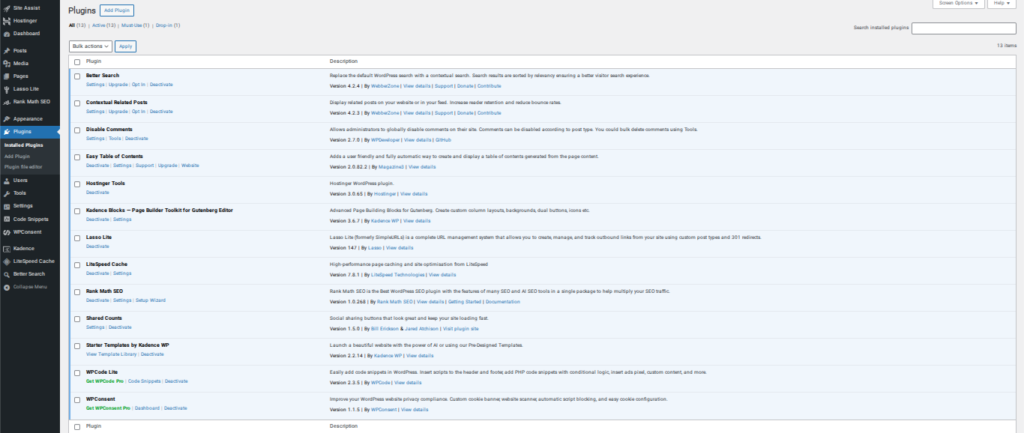Open Disable Comments GitHub link
This screenshot has width=1024, height=433.
click(x=443, y=140)
